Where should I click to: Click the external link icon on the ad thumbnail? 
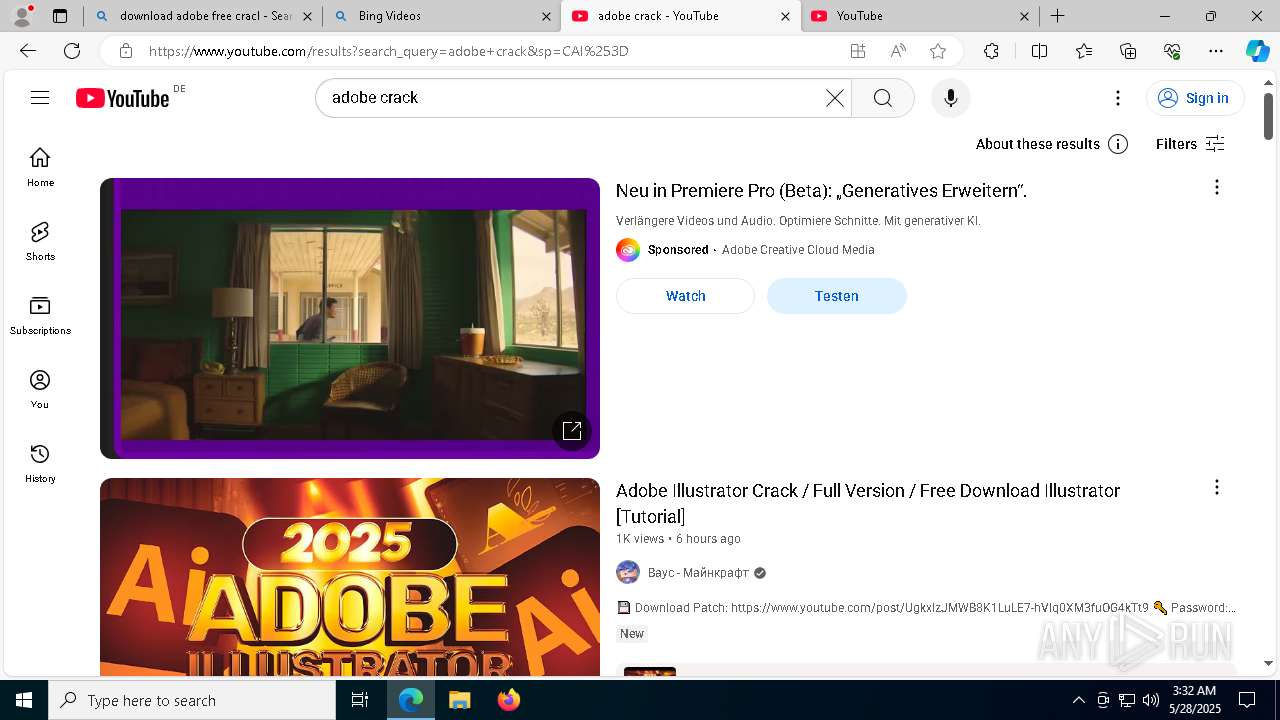click(x=572, y=430)
